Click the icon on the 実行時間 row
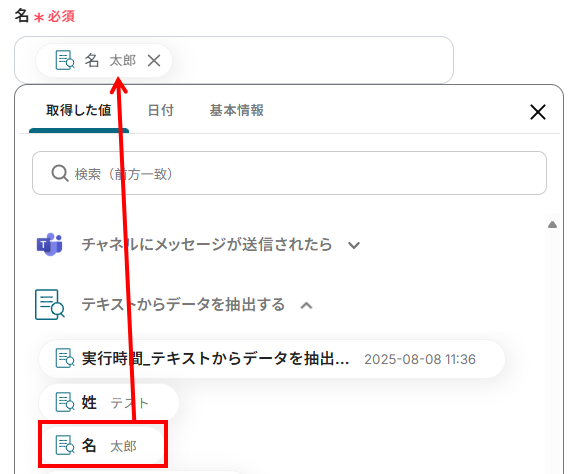 tap(65, 358)
